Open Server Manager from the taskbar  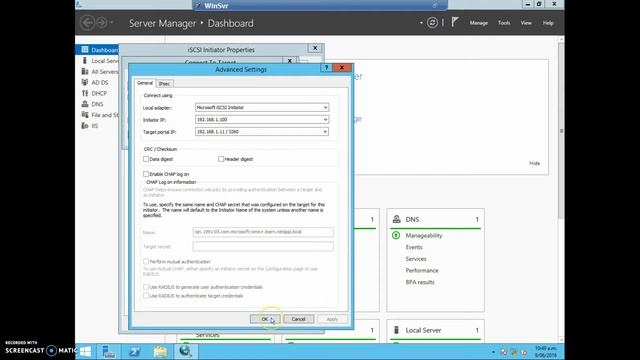pos(109,351)
